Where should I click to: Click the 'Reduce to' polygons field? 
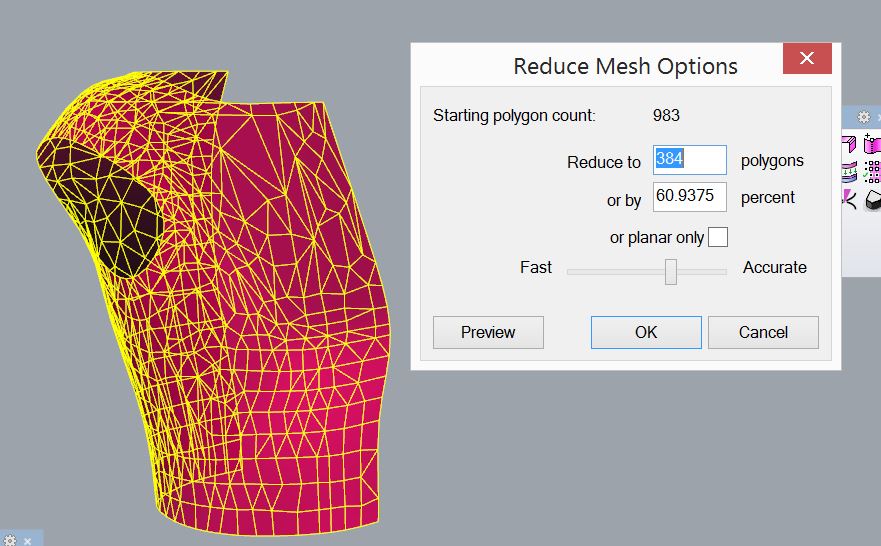pyautogui.click(x=690, y=160)
